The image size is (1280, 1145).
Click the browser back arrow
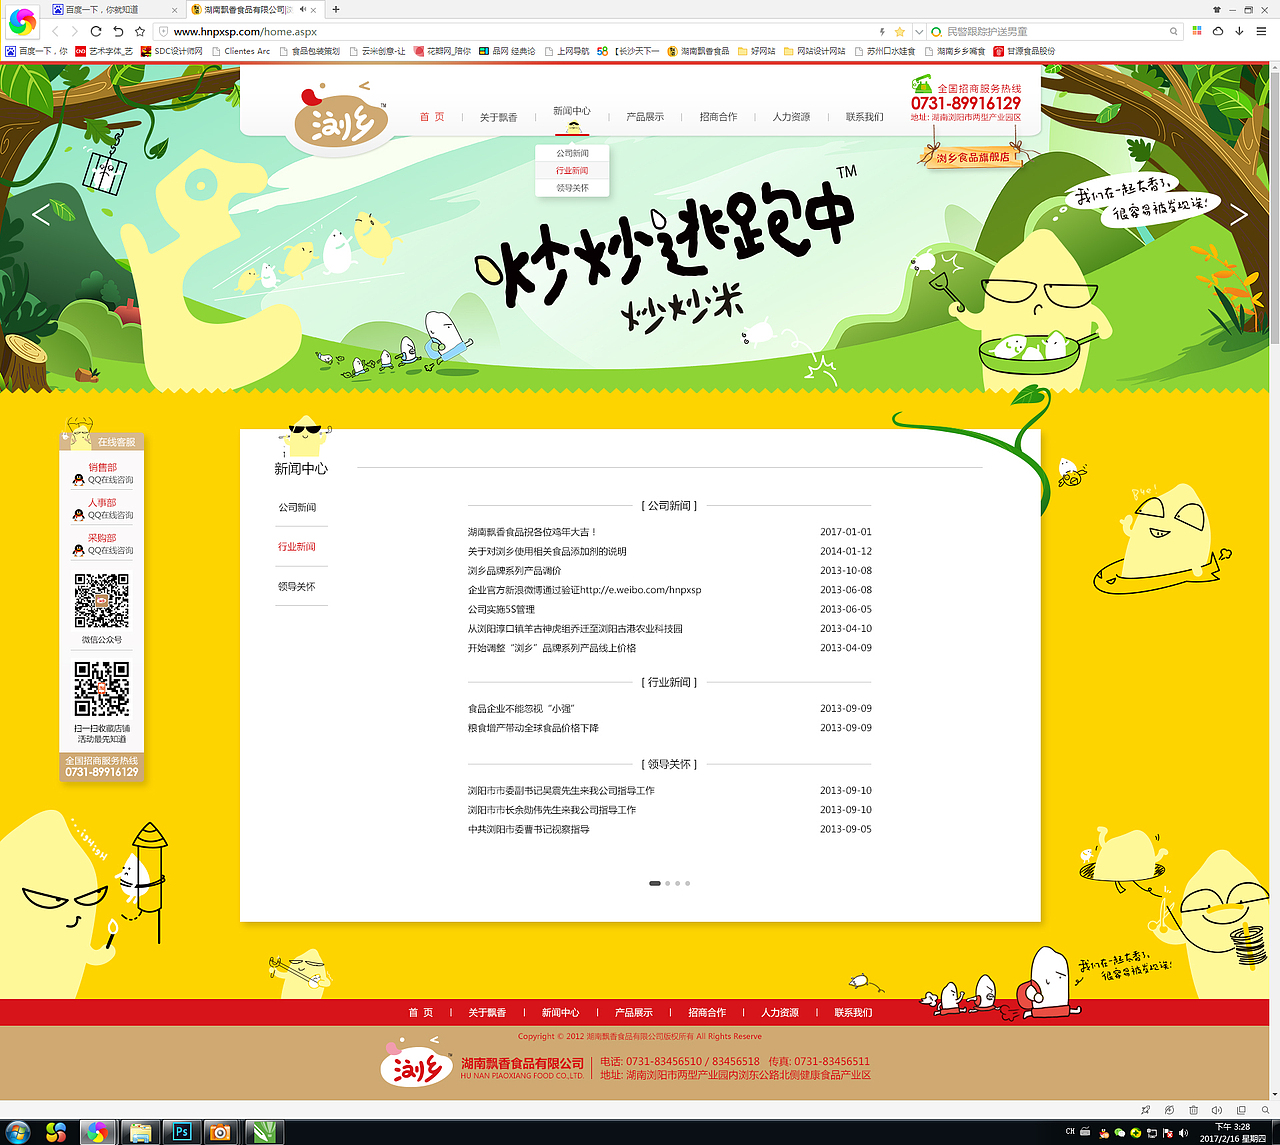click(x=55, y=31)
